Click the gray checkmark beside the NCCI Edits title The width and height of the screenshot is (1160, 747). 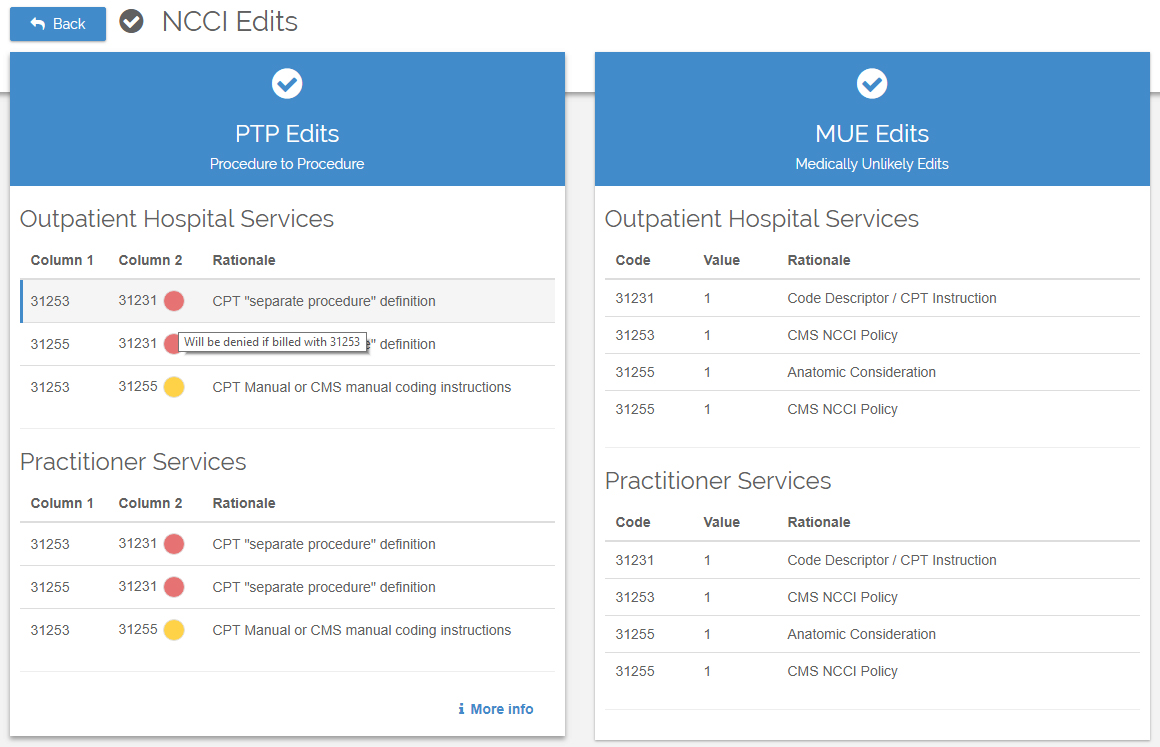pyautogui.click(x=130, y=20)
